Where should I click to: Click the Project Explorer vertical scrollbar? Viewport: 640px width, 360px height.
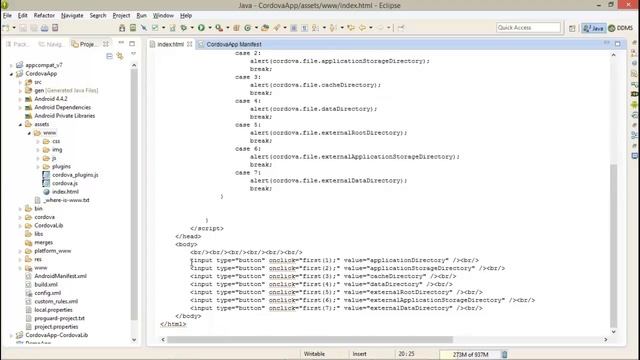[134, 194]
